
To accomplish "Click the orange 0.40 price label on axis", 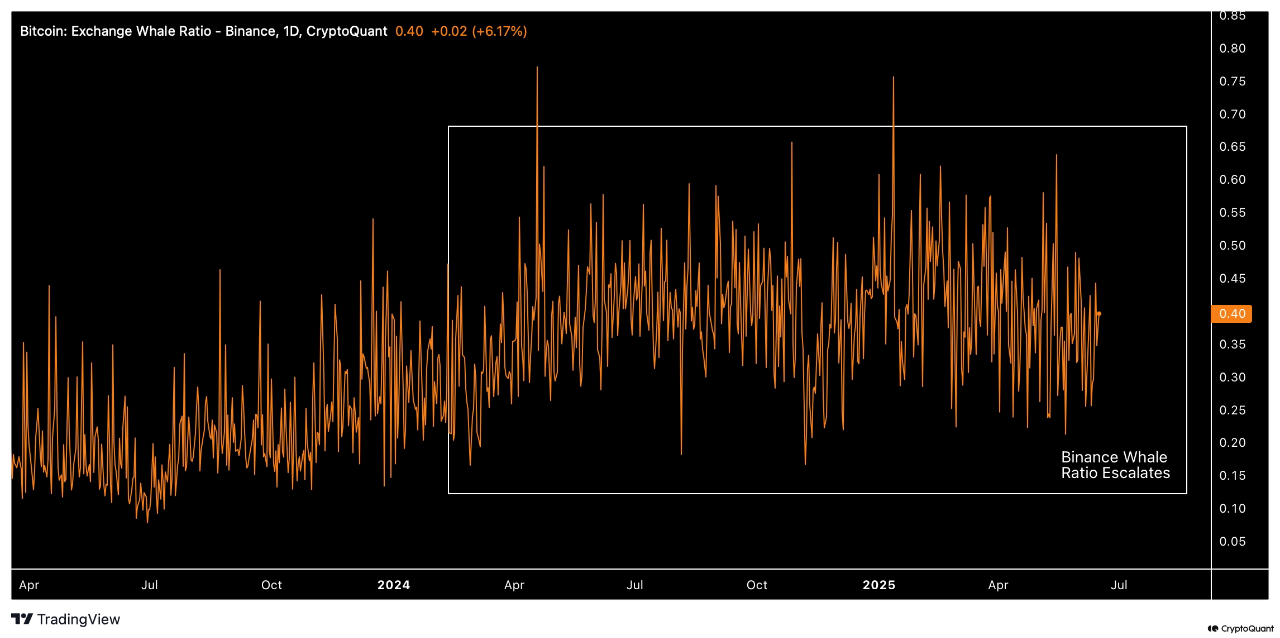I will pos(1231,313).
